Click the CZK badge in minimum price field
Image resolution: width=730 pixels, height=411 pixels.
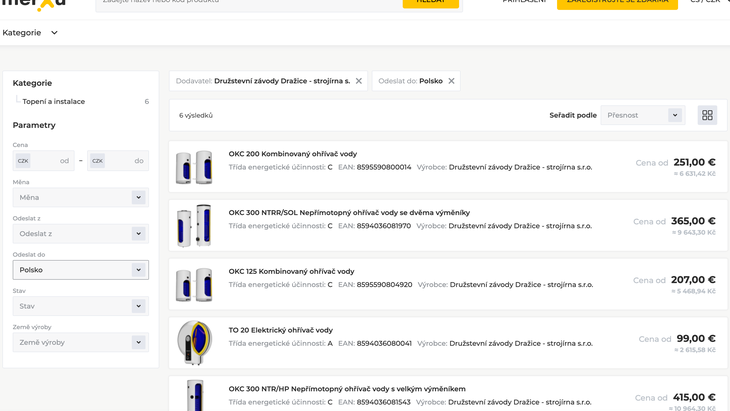pos(23,161)
